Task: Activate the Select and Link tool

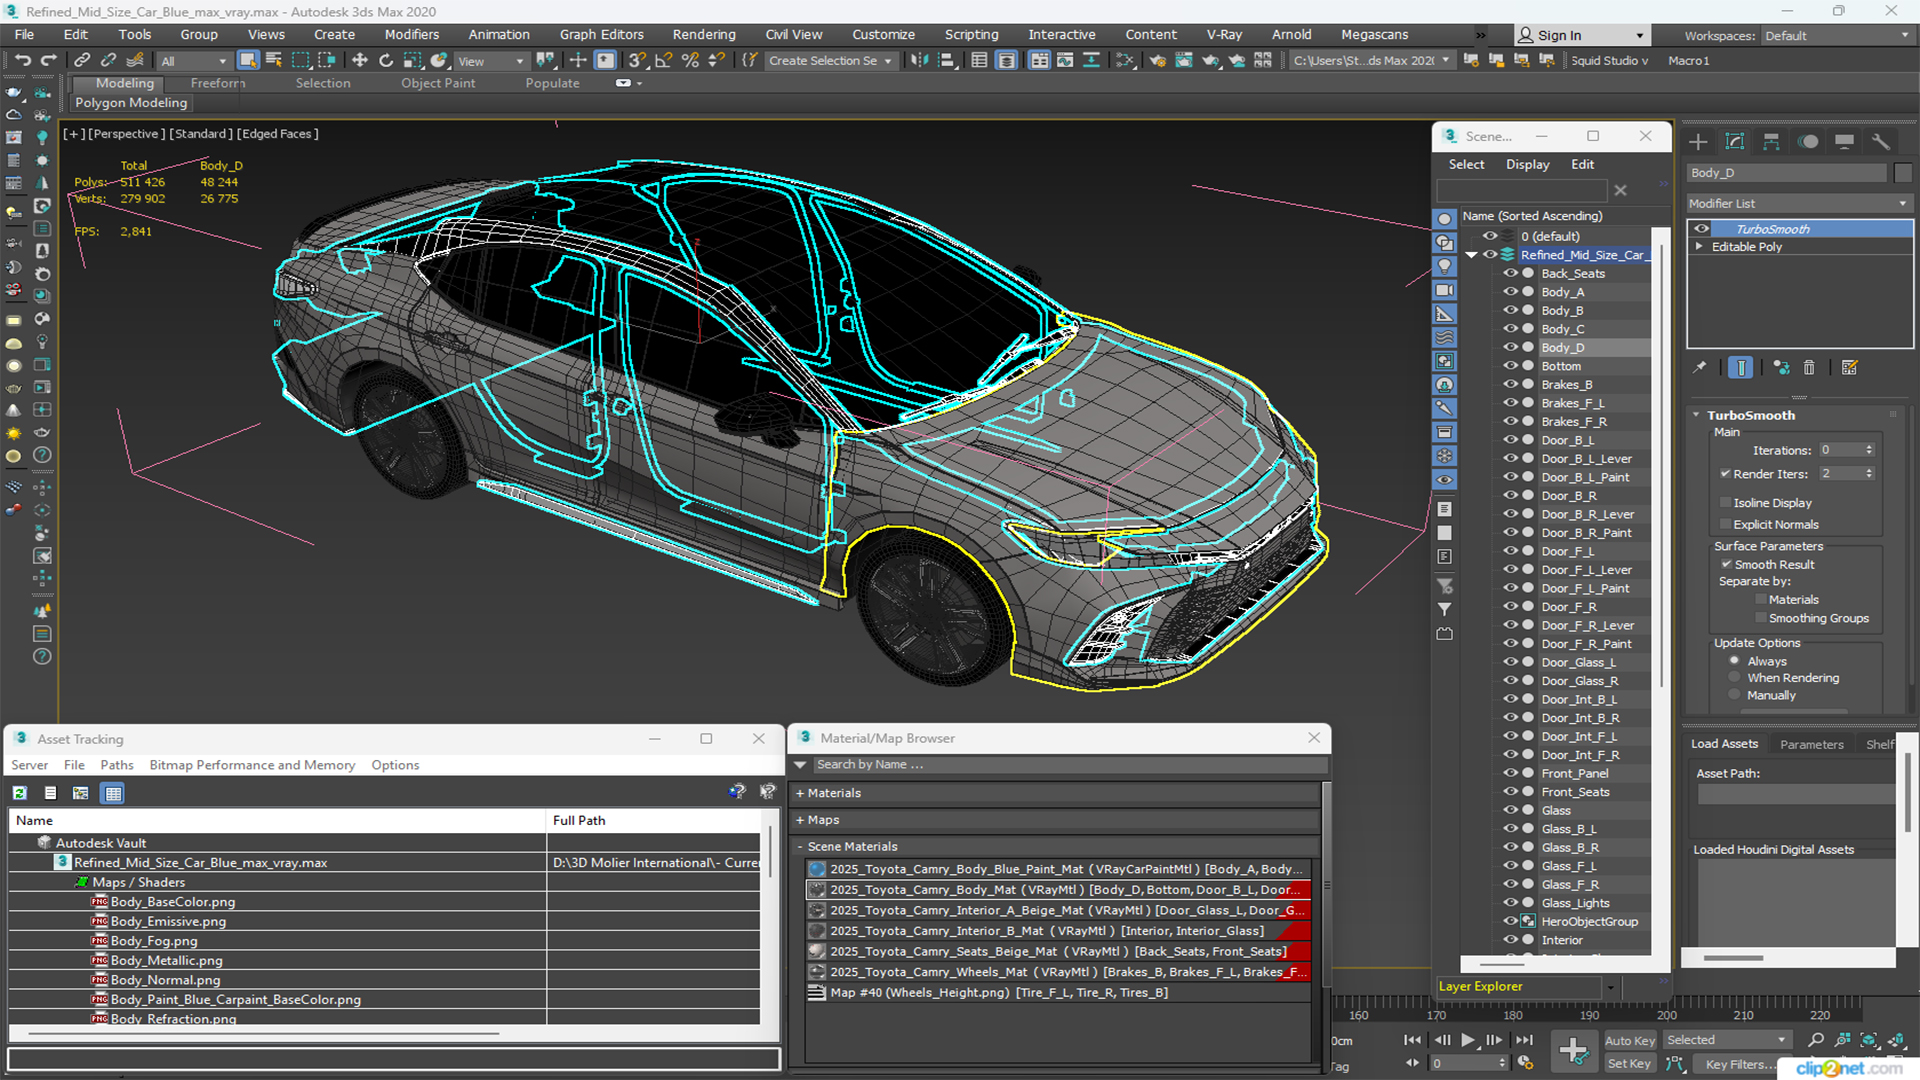Action: point(83,61)
